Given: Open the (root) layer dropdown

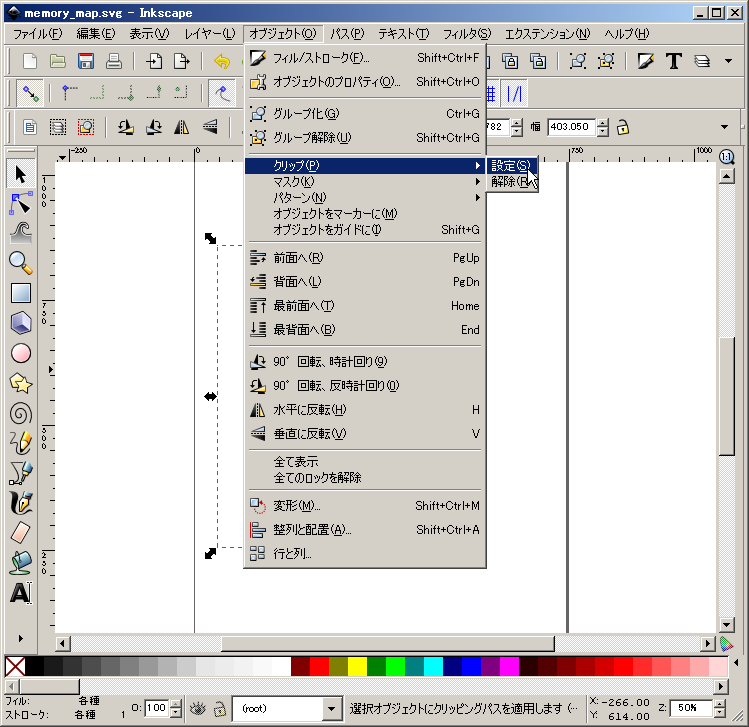Looking at the screenshot, I should click(x=331, y=708).
